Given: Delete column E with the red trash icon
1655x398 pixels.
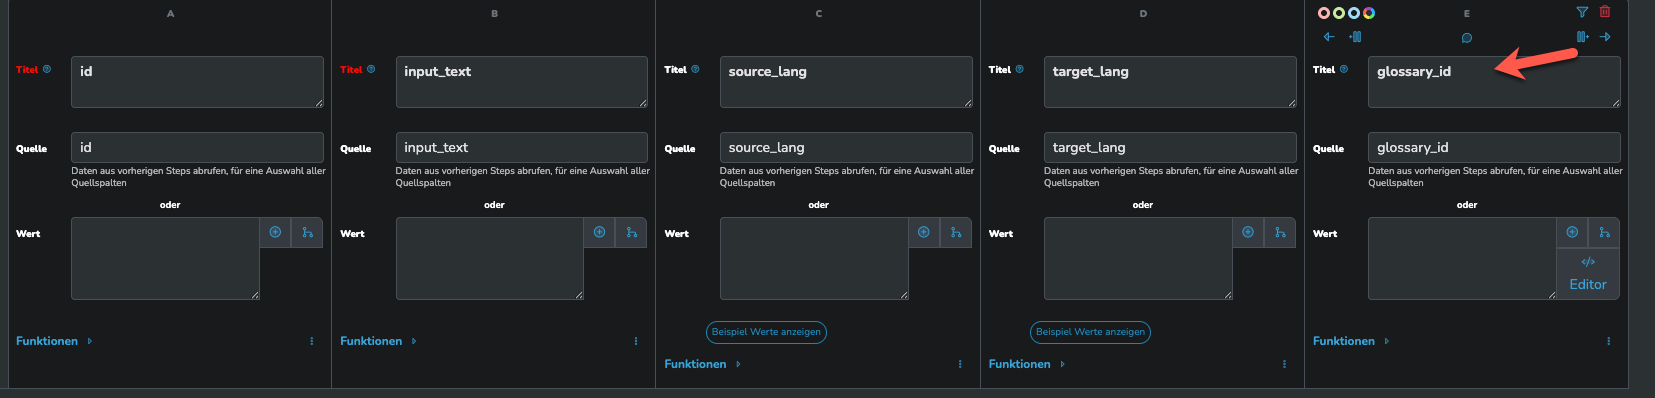Looking at the screenshot, I should (1605, 12).
